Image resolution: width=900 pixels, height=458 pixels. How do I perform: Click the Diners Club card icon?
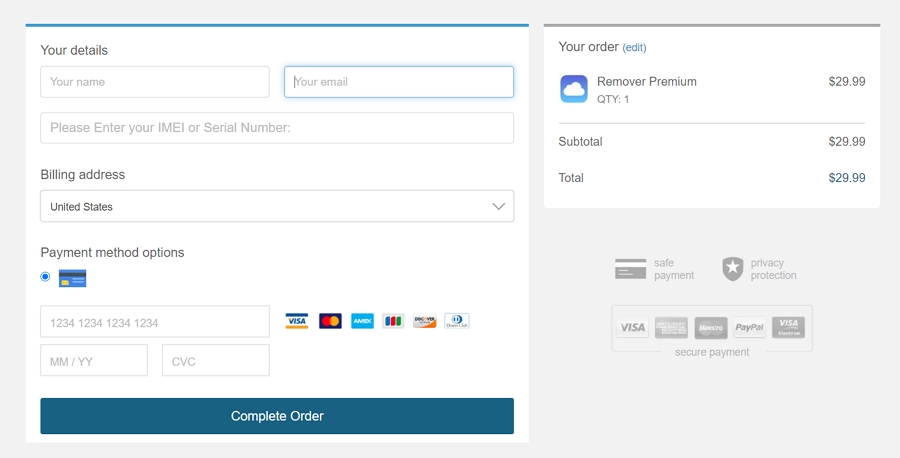457,321
